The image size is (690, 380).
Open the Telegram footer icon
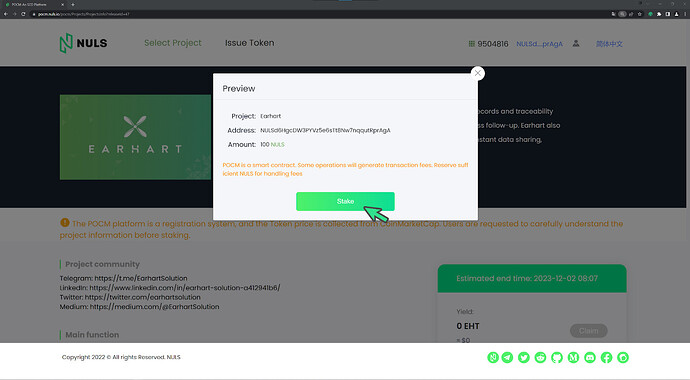(x=507, y=358)
